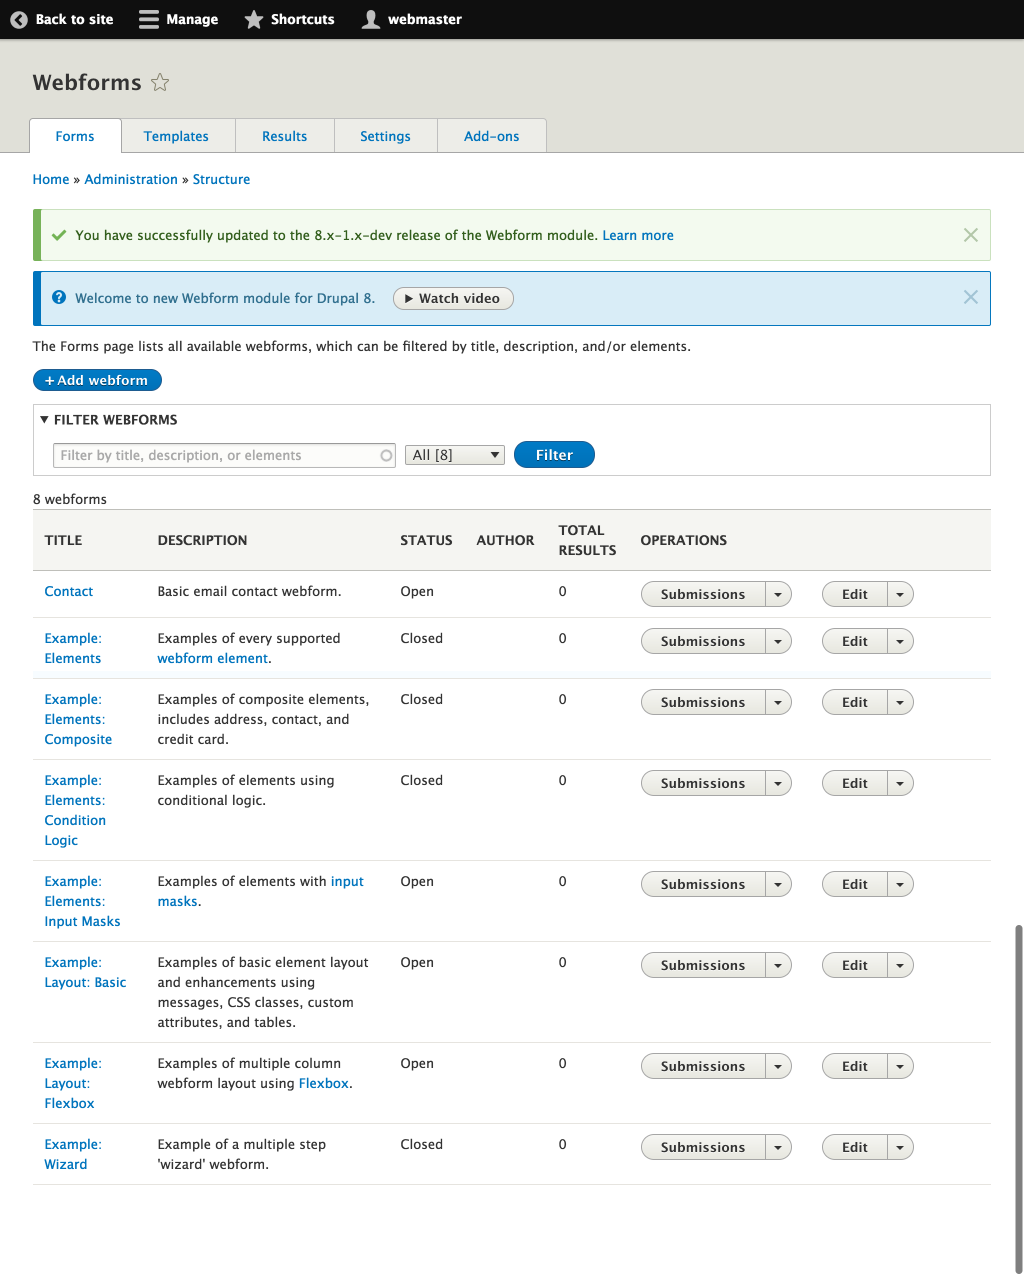Open the Add-ons tab
This screenshot has height=1276, width=1024.
coord(491,136)
